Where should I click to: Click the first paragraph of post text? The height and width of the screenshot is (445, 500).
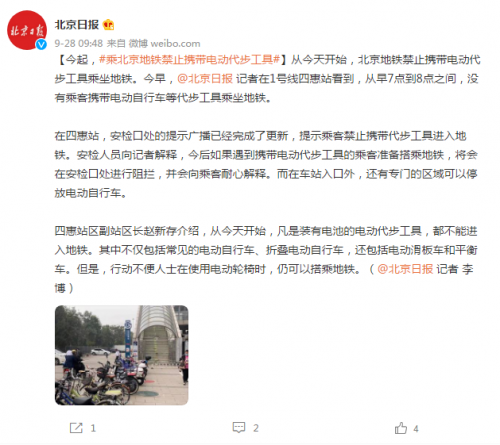coord(267,79)
